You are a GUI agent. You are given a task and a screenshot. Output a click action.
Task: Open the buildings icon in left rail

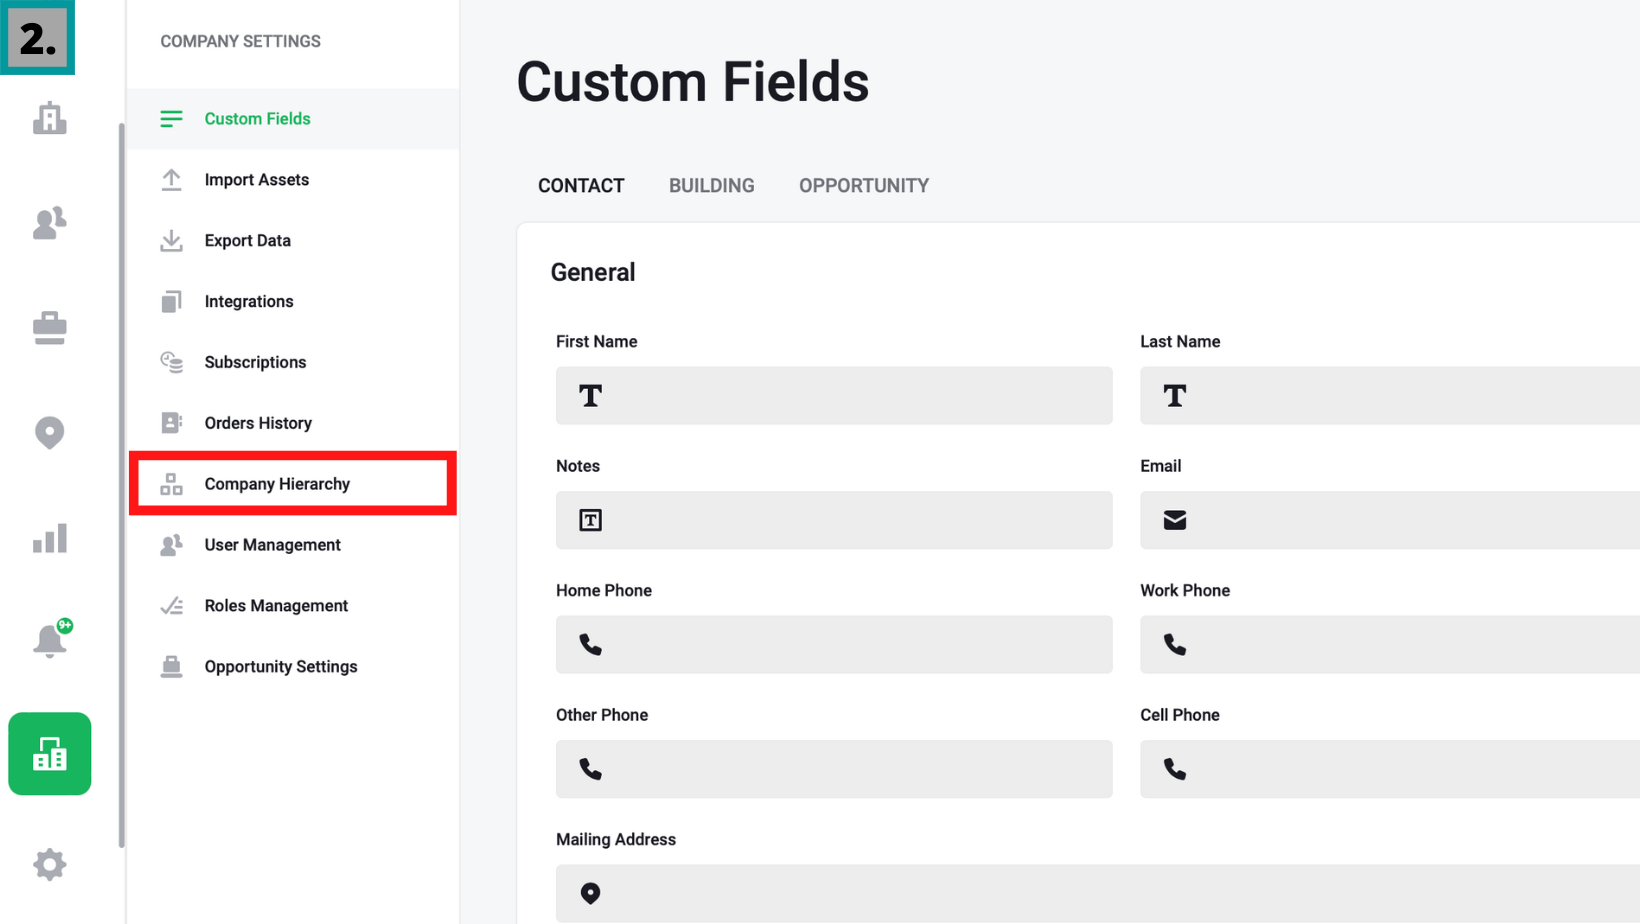(x=49, y=119)
